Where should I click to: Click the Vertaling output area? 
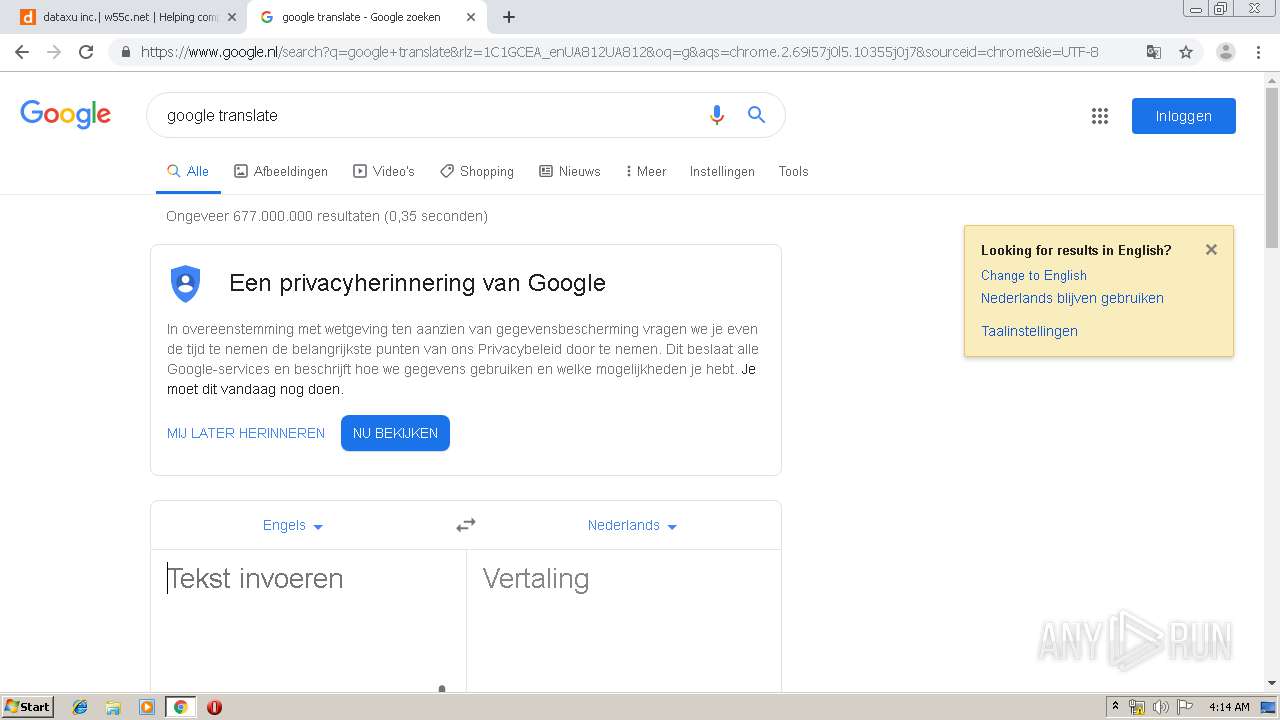coord(624,620)
